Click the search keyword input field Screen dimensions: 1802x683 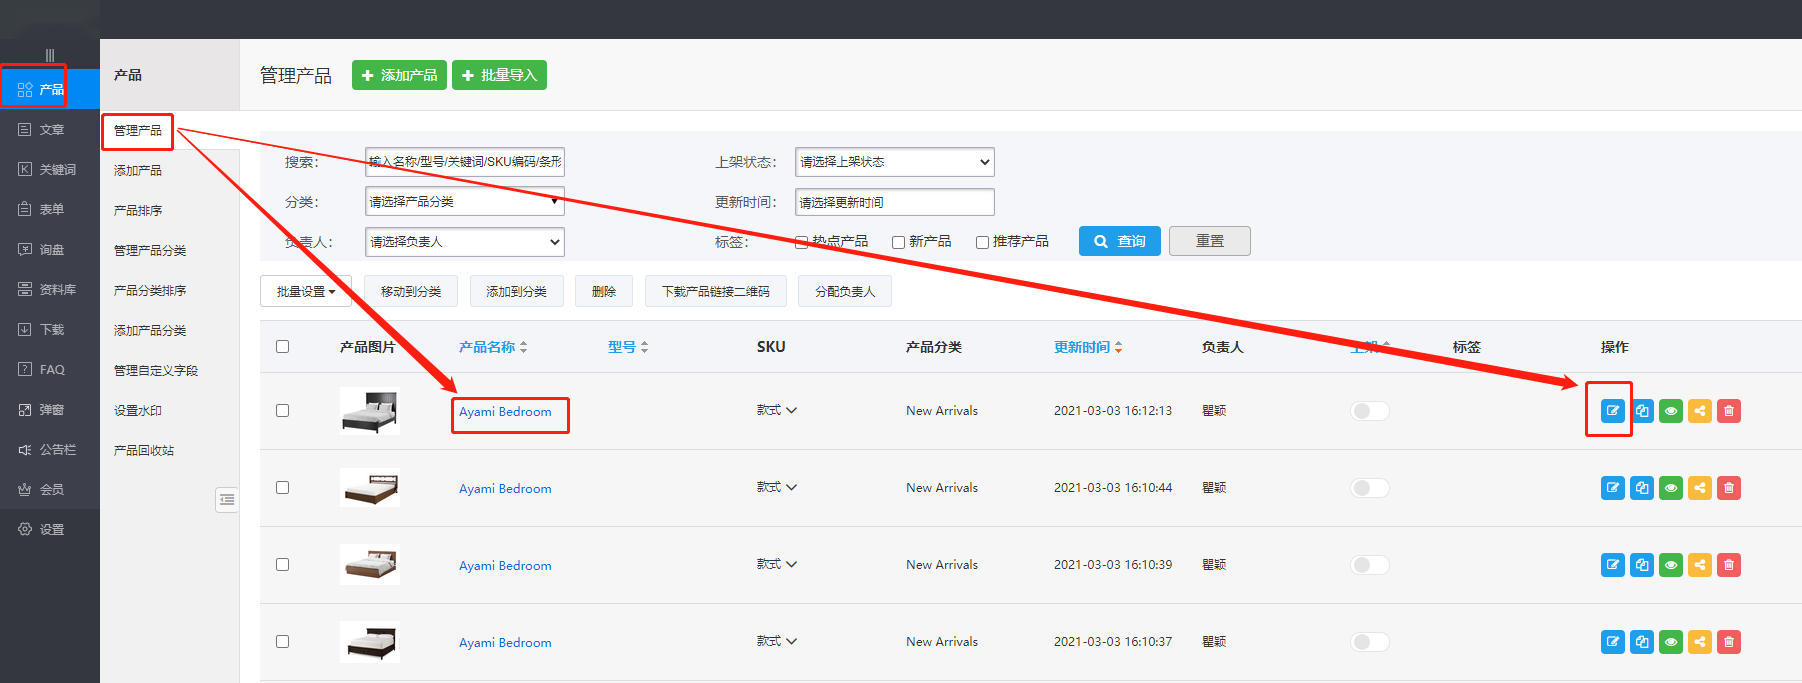[x=464, y=162]
